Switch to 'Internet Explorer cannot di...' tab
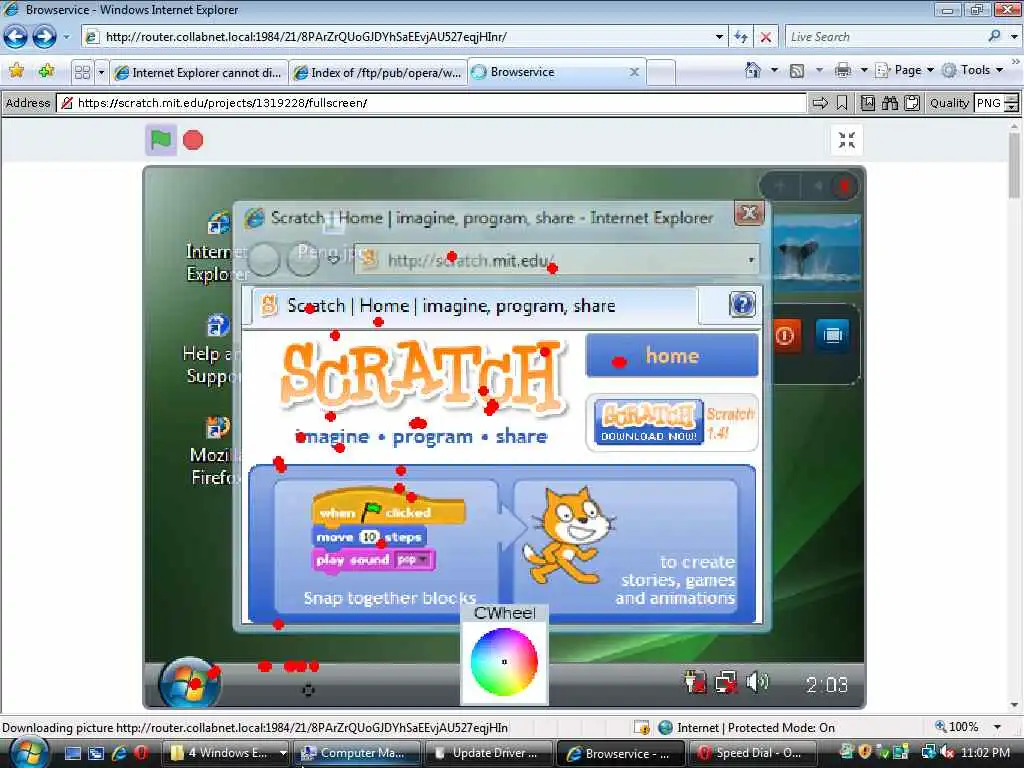Image resolution: width=1024 pixels, height=768 pixels. coord(199,72)
